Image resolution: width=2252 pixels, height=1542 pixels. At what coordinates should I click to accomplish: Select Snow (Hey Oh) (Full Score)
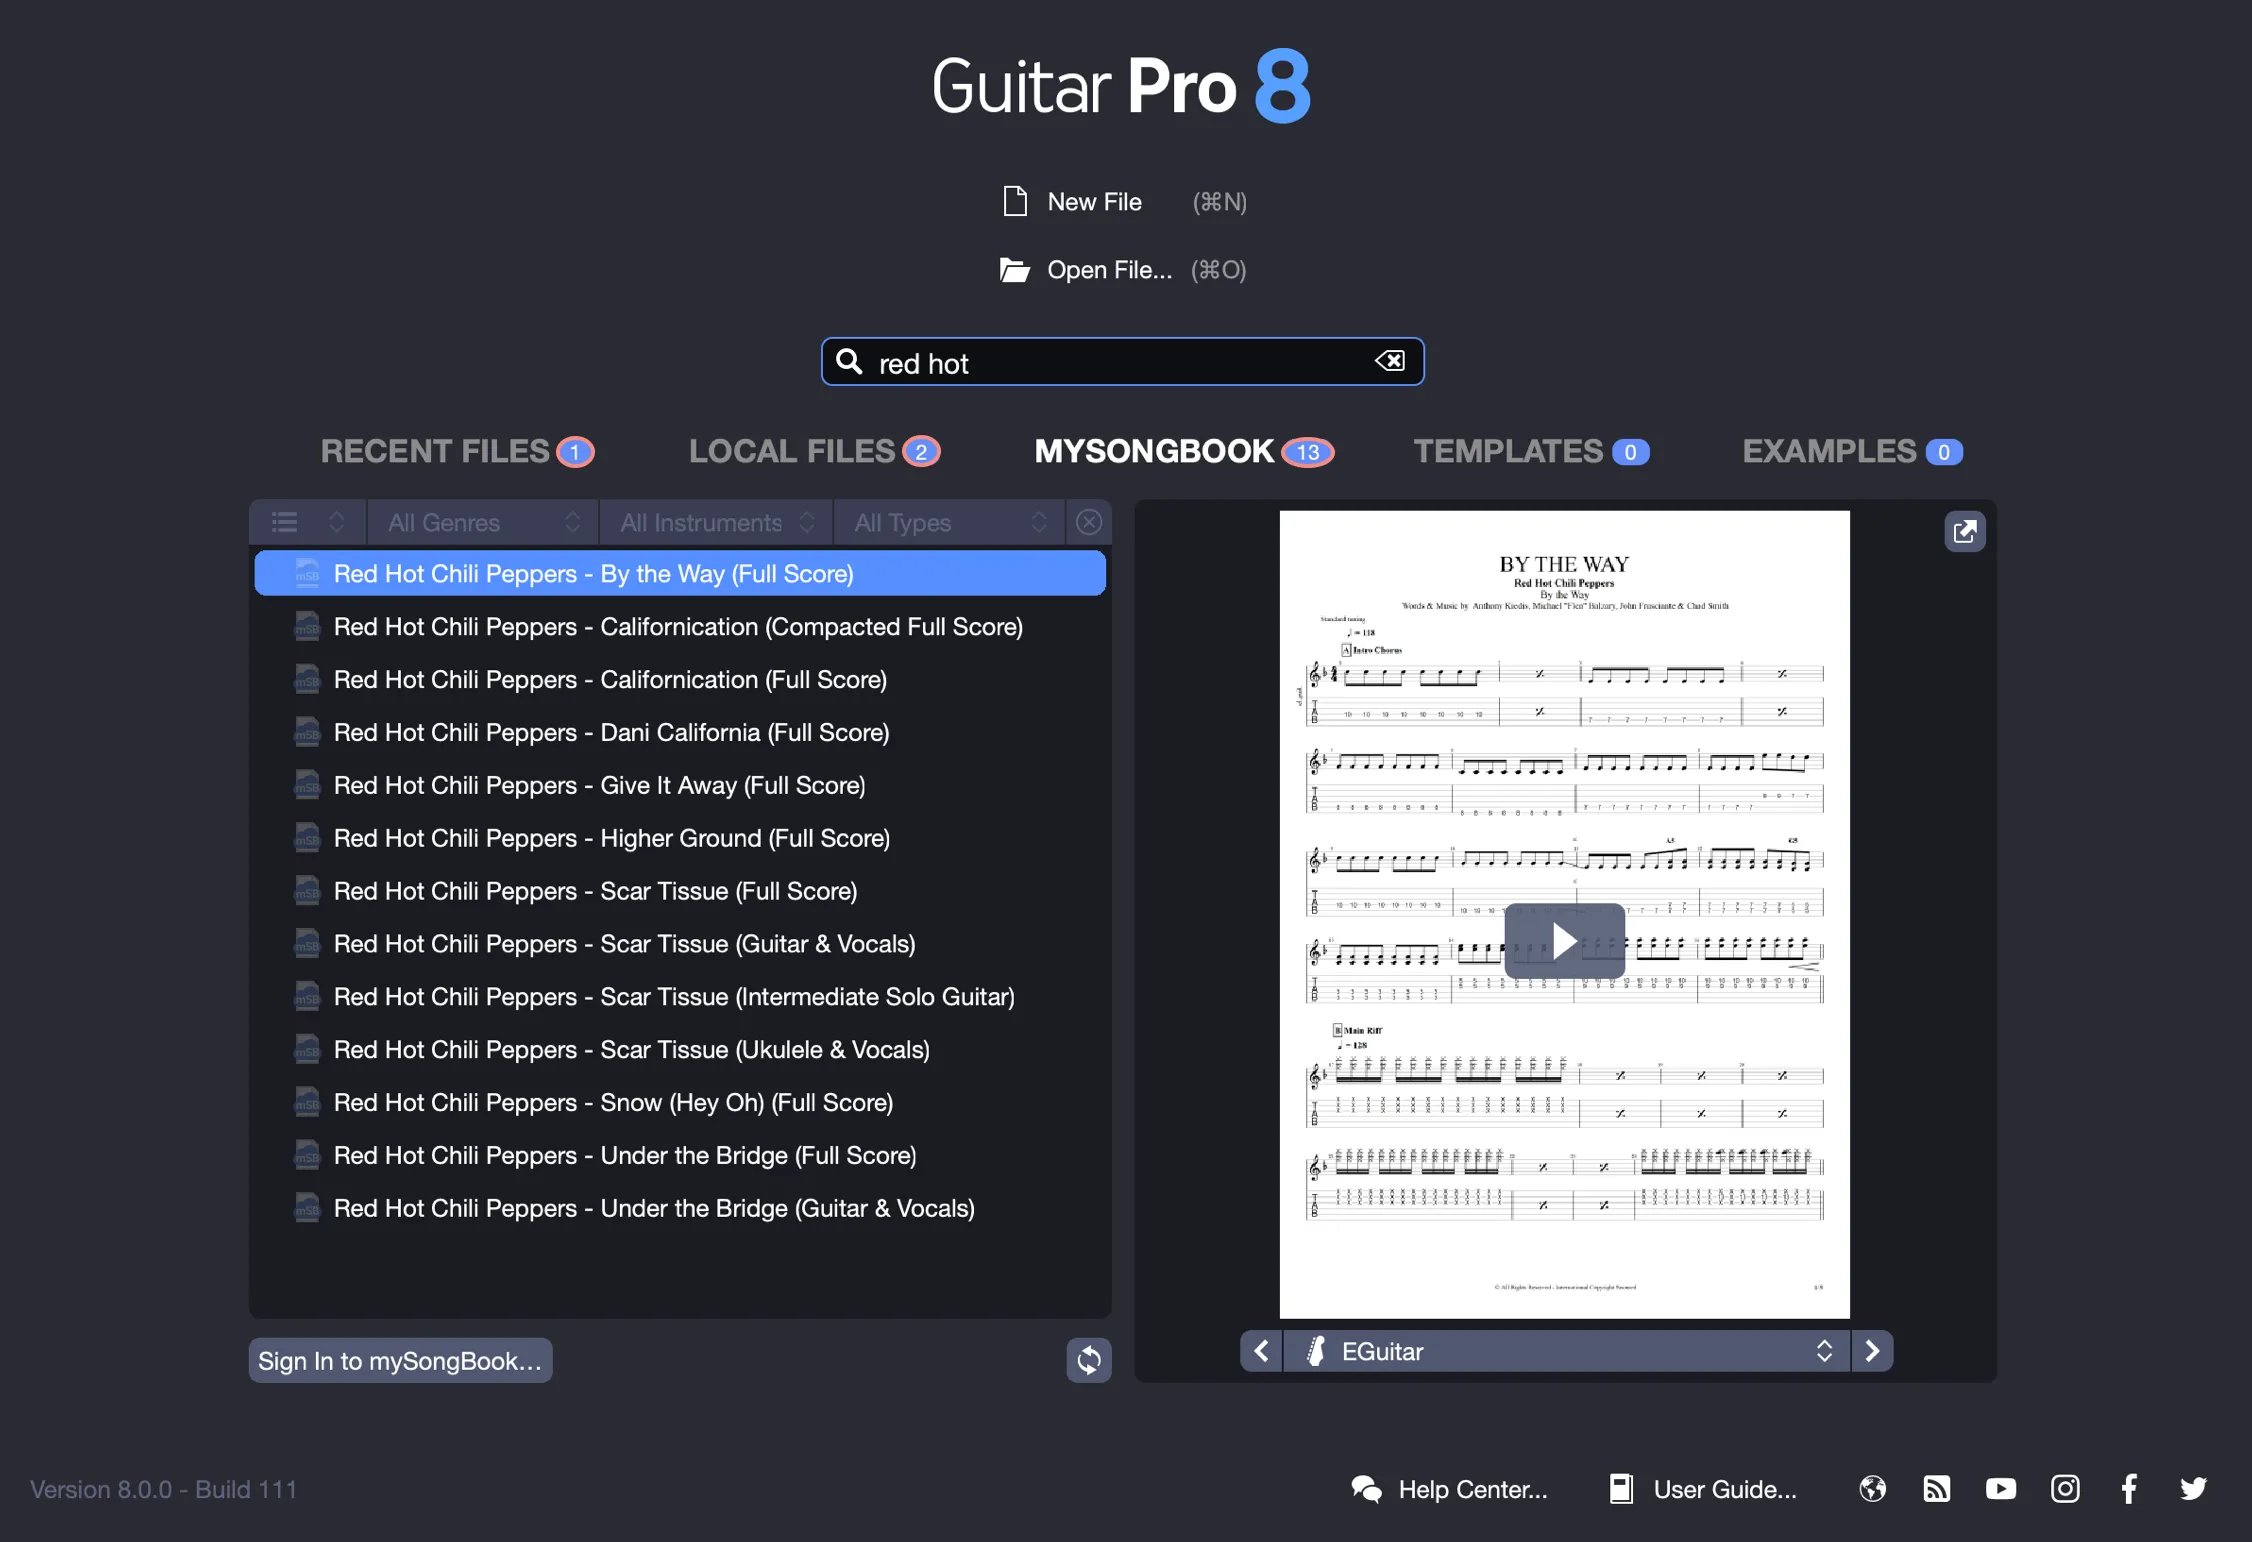(680, 1103)
